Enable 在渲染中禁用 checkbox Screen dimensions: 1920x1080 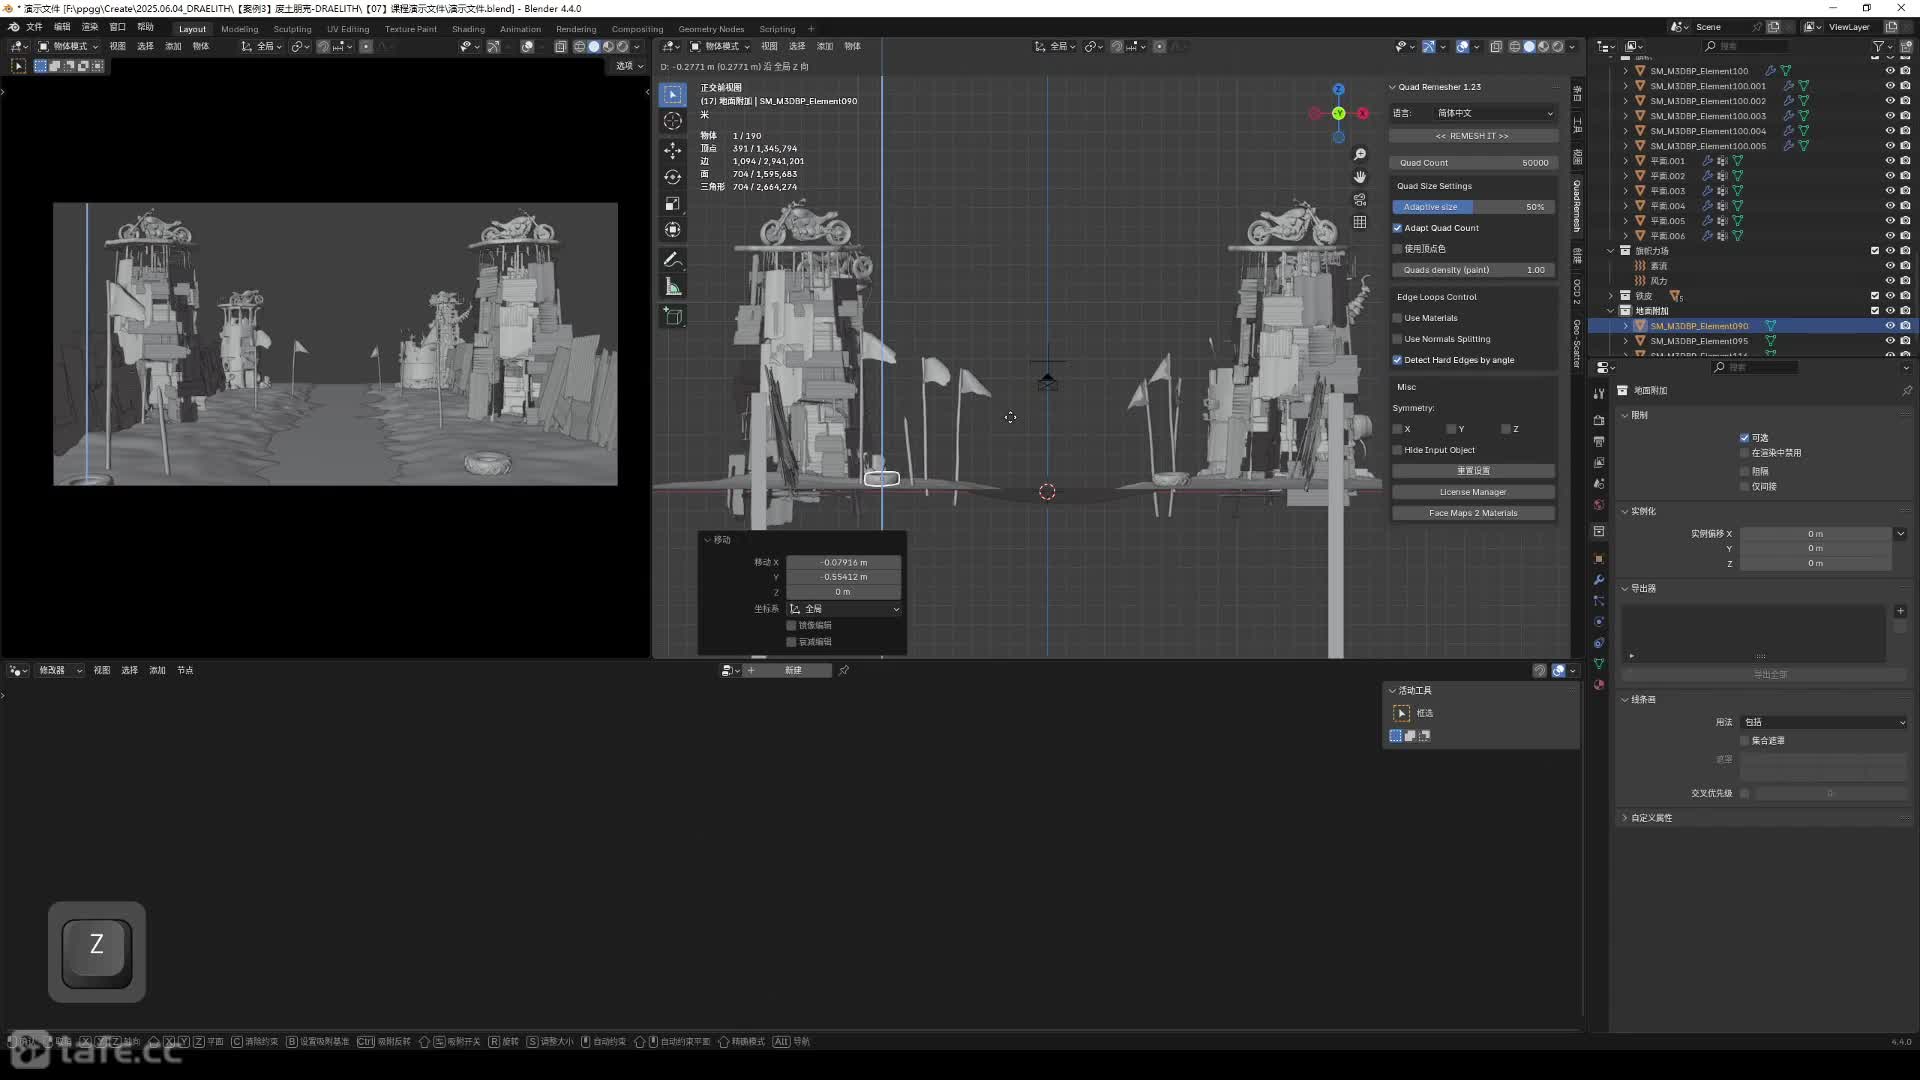(1744, 453)
